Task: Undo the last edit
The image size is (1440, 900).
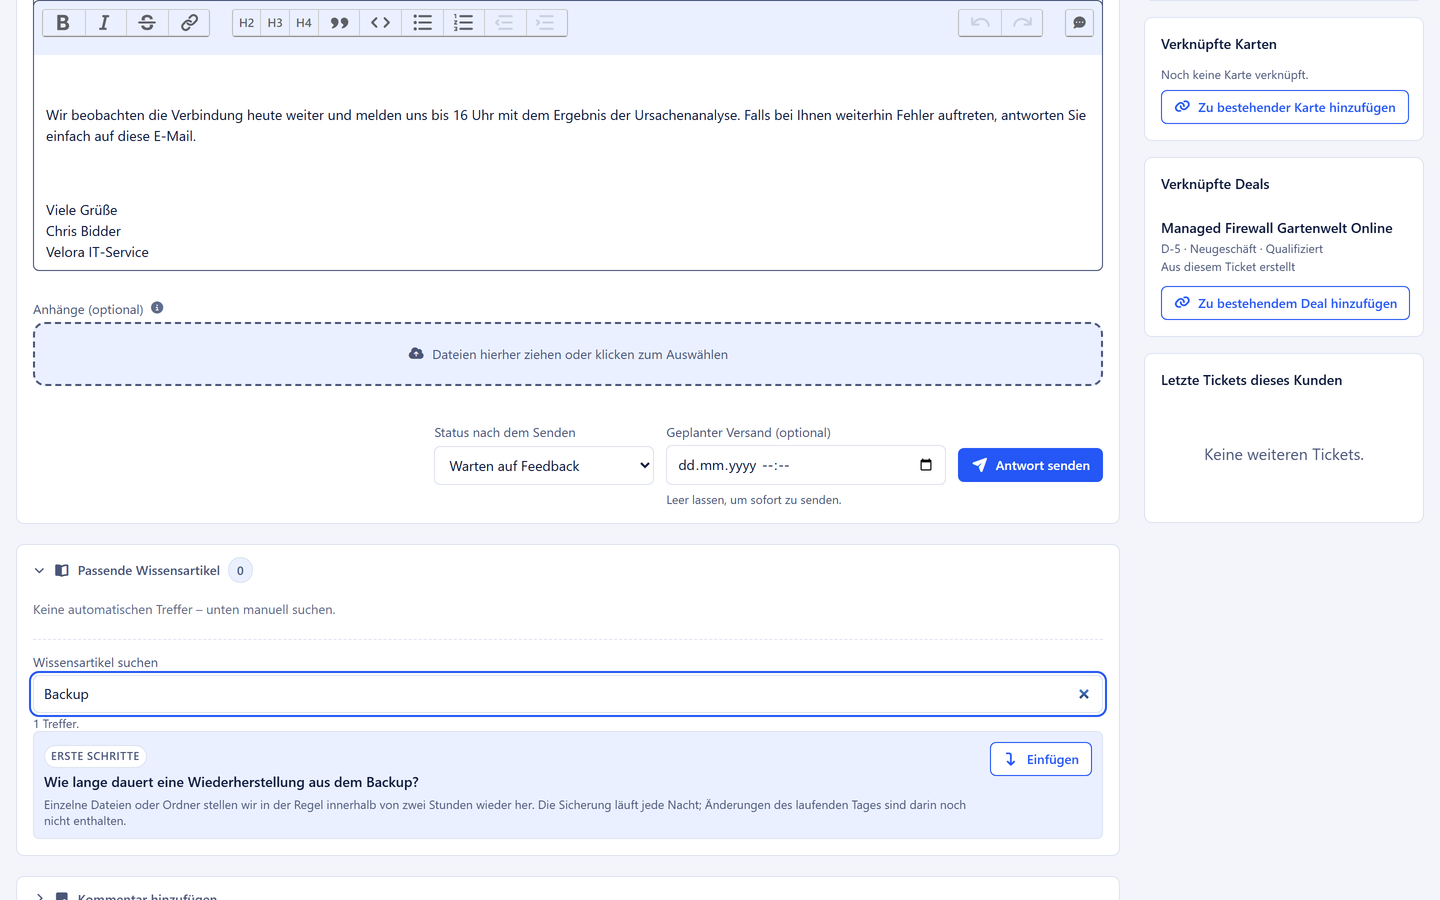Action: point(980,23)
